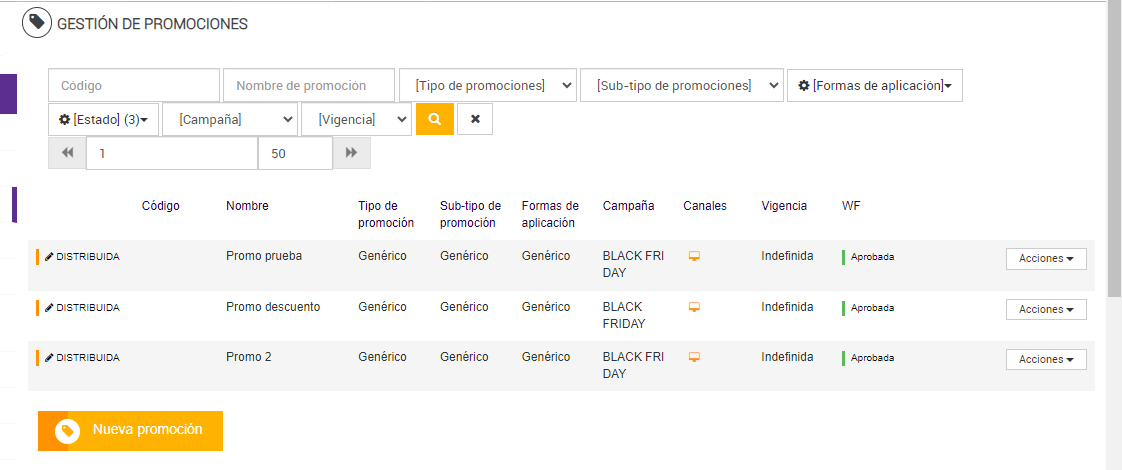Open the Sub-tipo de promociones dropdown
Screen dimensions: 1122x470
tap(681, 85)
